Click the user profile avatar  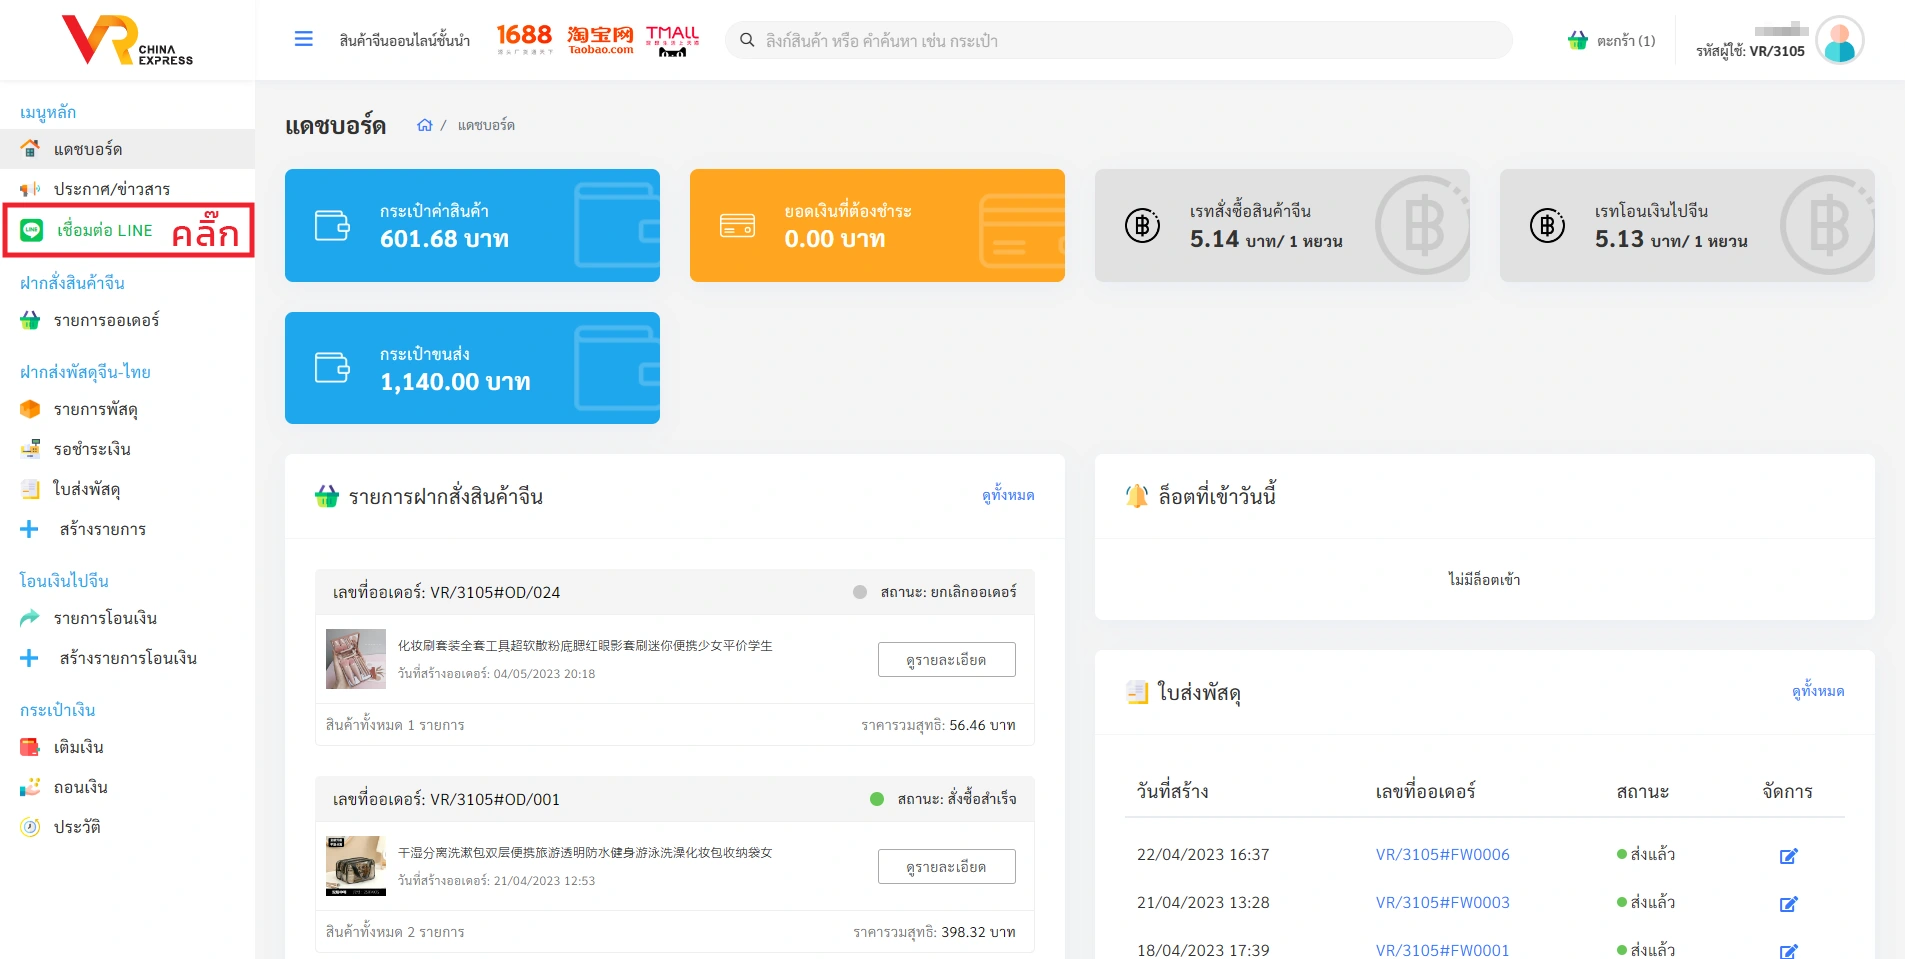(x=1839, y=41)
